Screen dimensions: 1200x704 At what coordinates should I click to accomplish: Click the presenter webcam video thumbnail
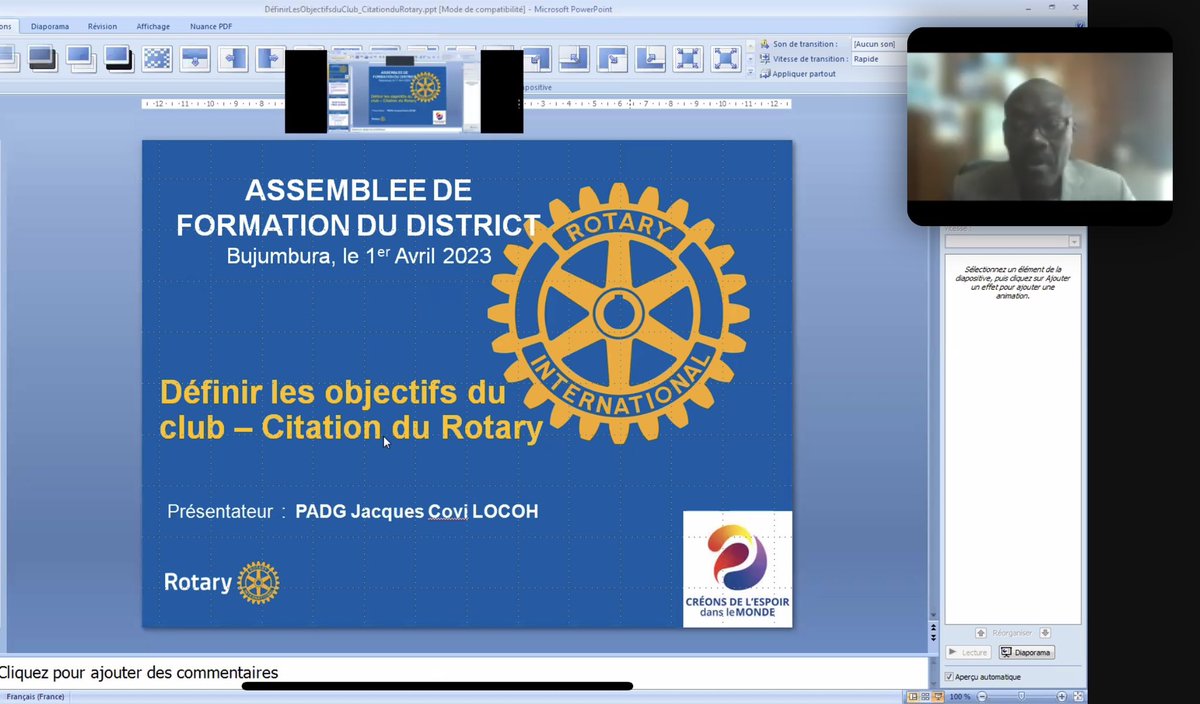1040,127
